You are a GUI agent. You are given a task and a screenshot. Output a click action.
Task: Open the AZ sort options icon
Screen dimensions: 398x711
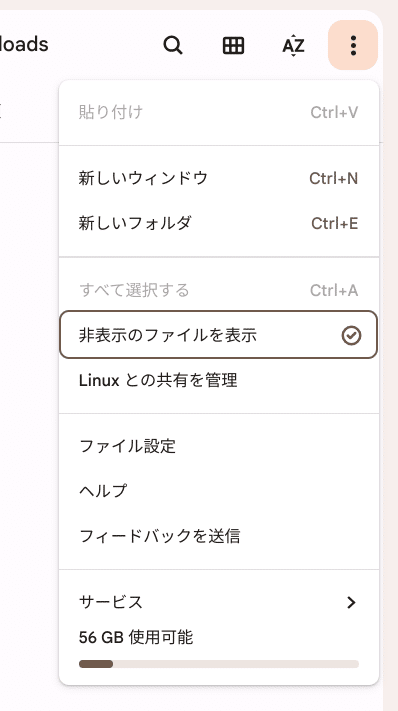[x=293, y=45]
